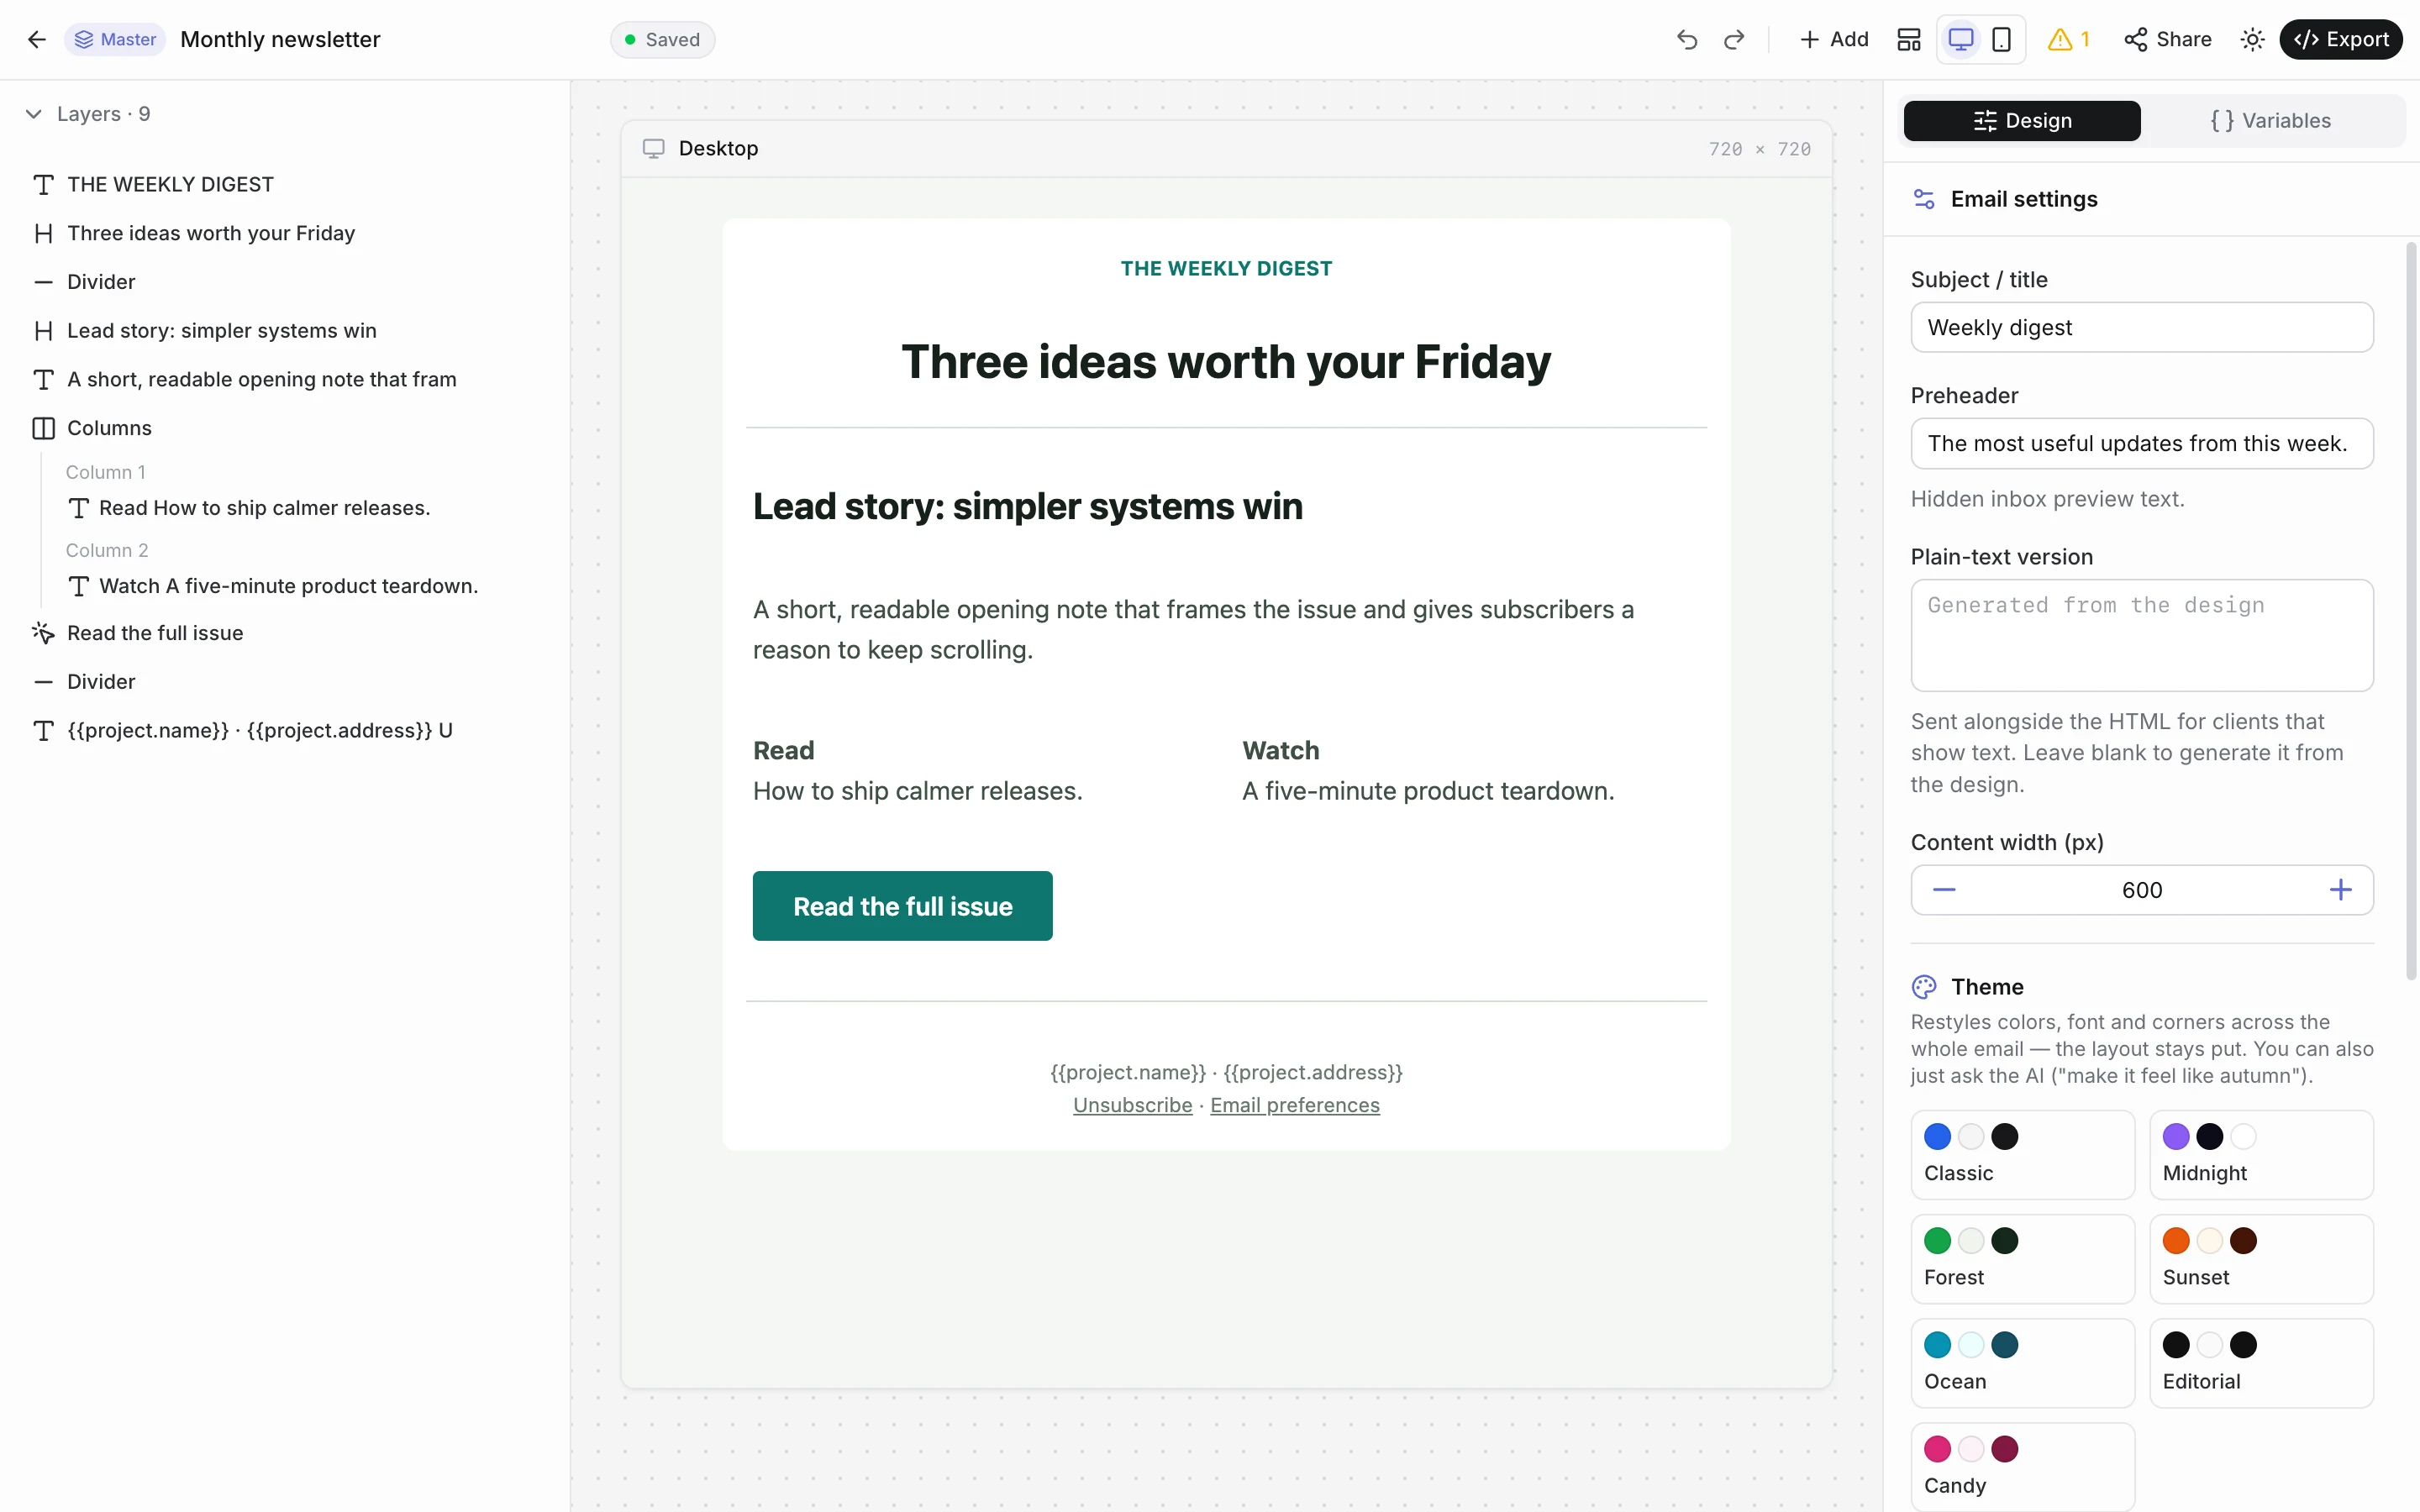Apply the Forest theme
The width and height of the screenshot is (2420, 1512).
[x=2022, y=1259]
